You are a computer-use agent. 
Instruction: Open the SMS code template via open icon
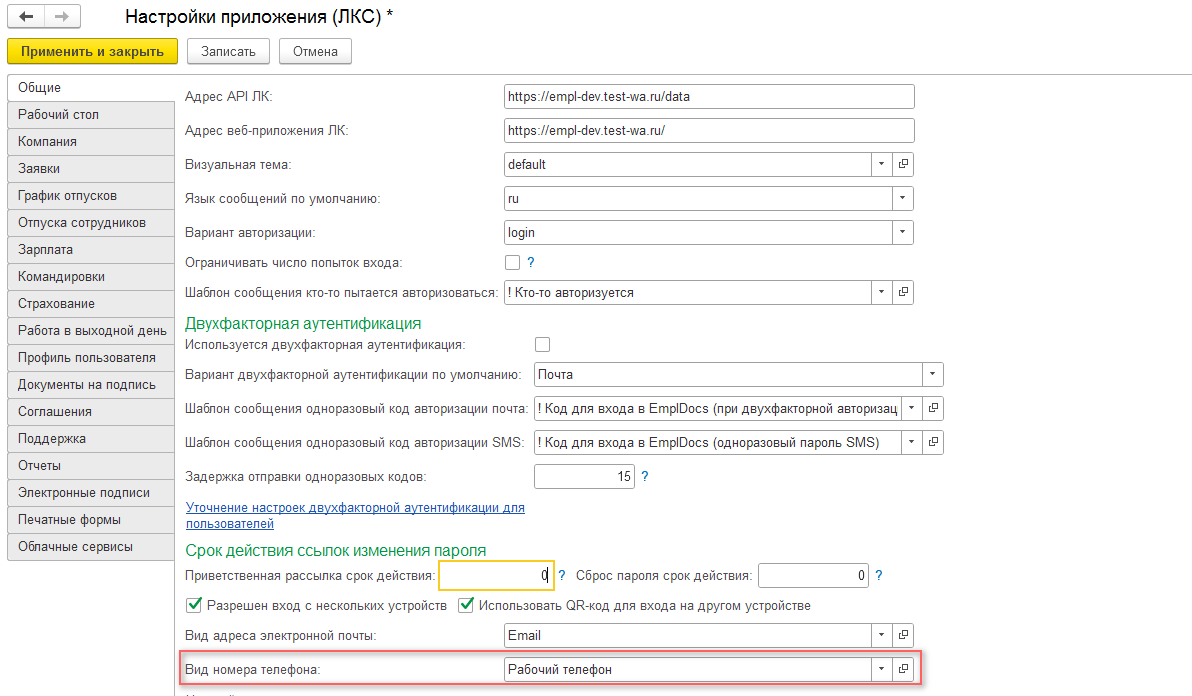[932, 442]
